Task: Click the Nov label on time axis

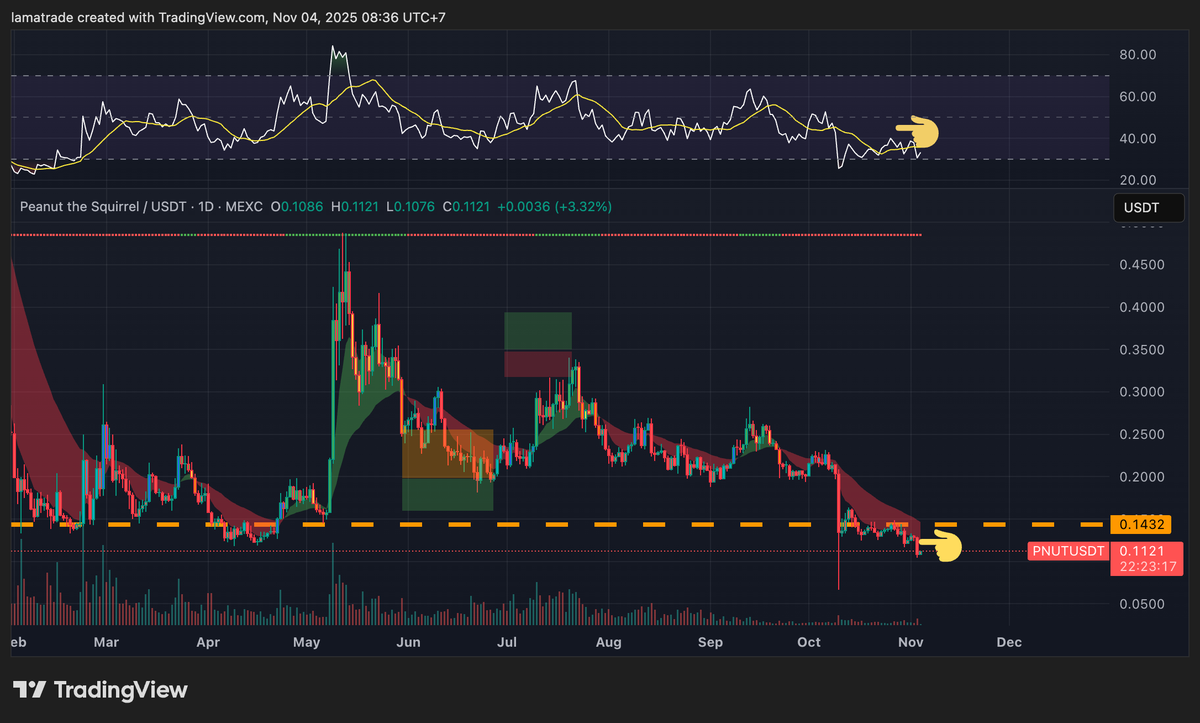Action: (x=911, y=642)
